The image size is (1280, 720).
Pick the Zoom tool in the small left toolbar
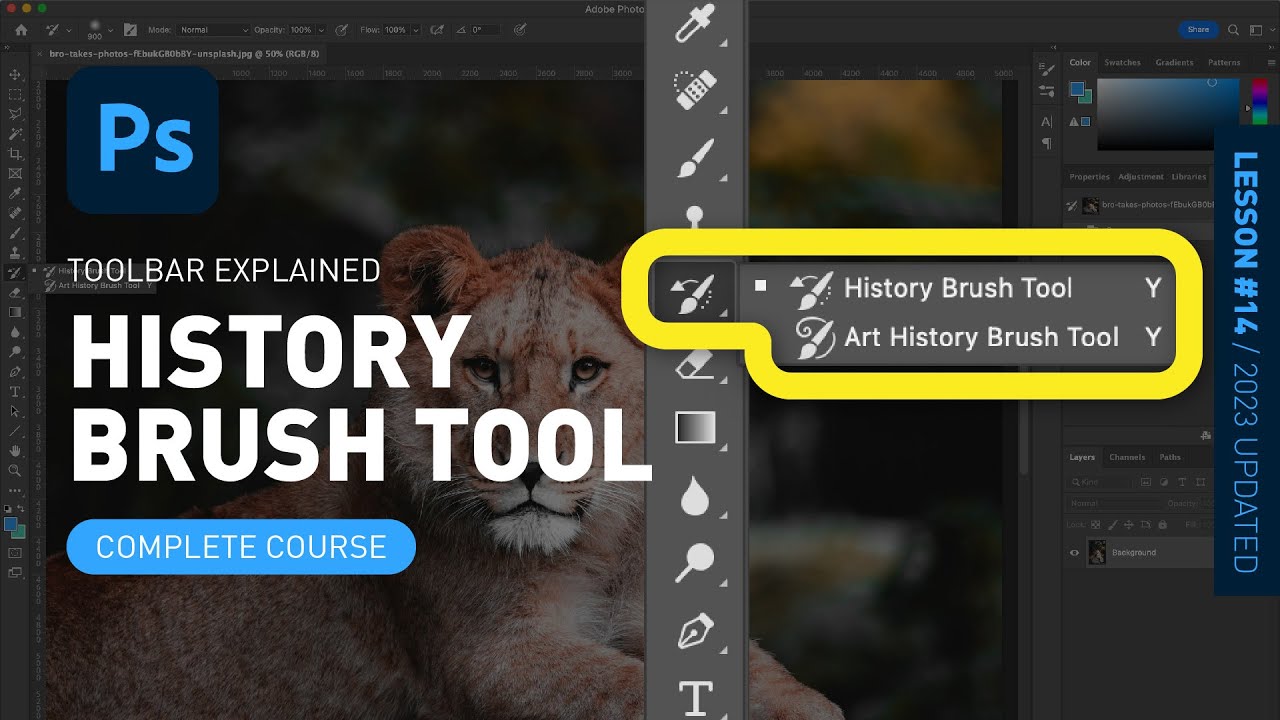15,469
